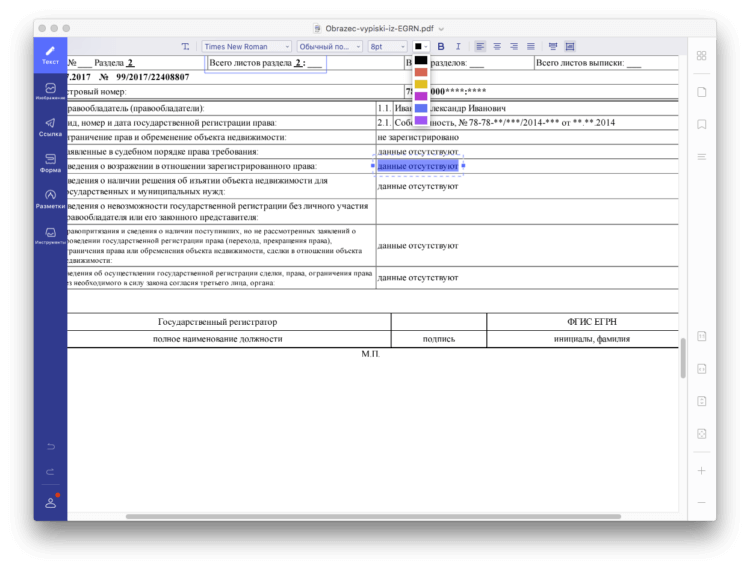This screenshot has width=750, height=569.
Task: Click the text box fit icon
Action: click(x=570, y=46)
